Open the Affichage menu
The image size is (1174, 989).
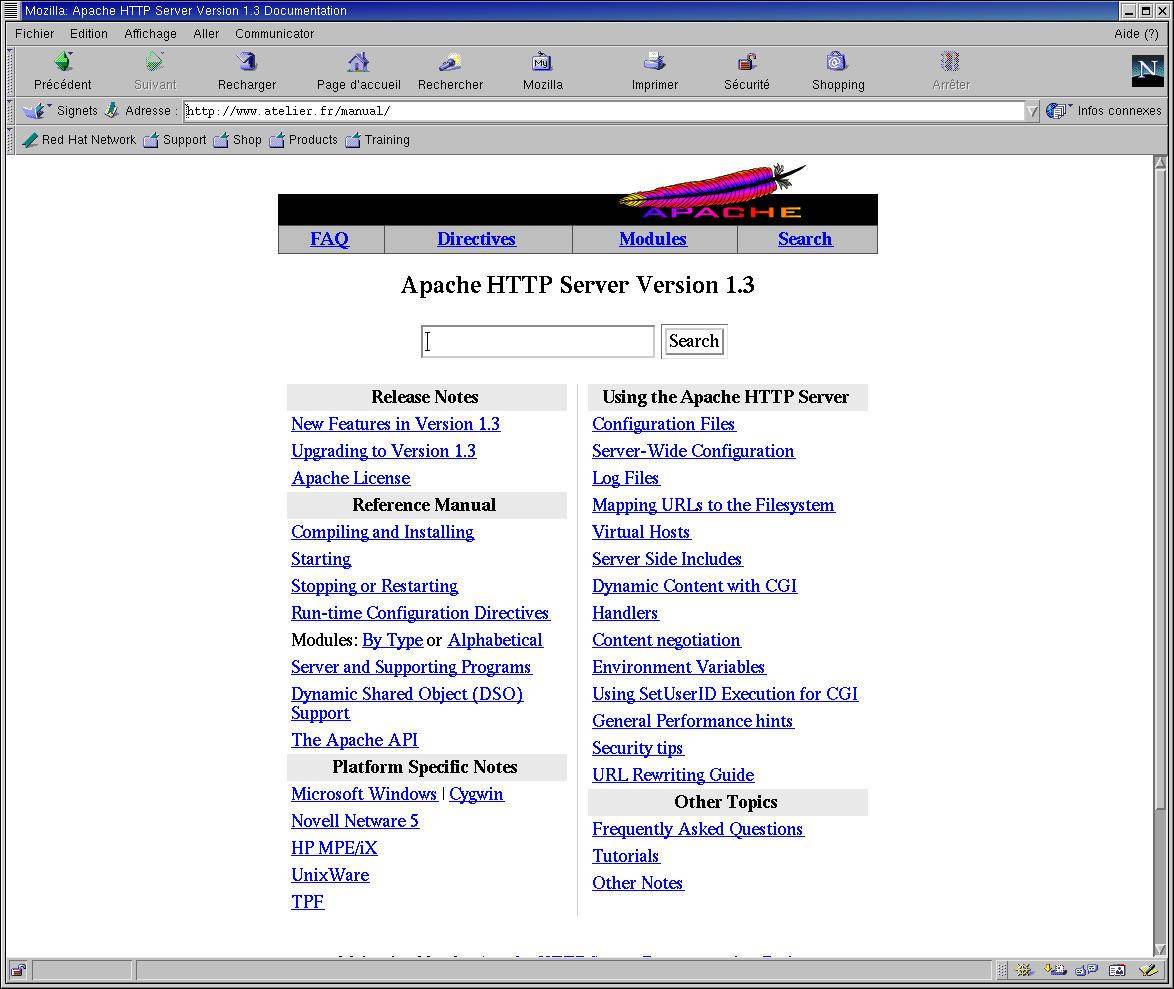tap(150, 34)
